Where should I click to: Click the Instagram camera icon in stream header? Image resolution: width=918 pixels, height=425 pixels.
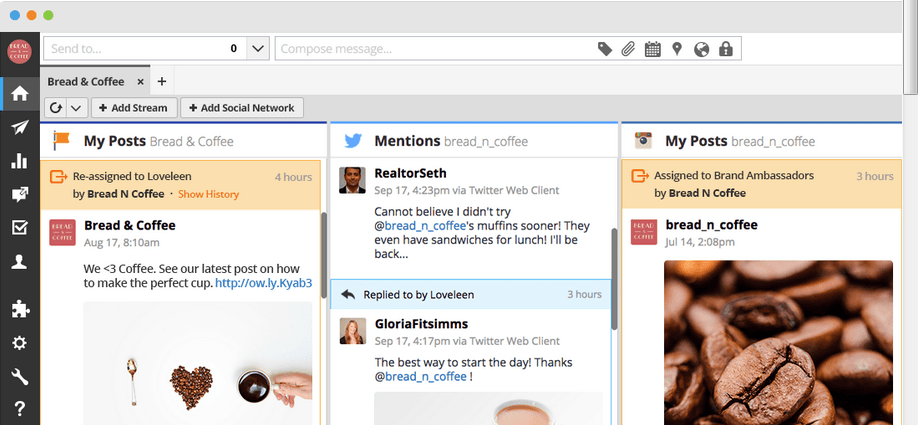[x=644, y=140]
